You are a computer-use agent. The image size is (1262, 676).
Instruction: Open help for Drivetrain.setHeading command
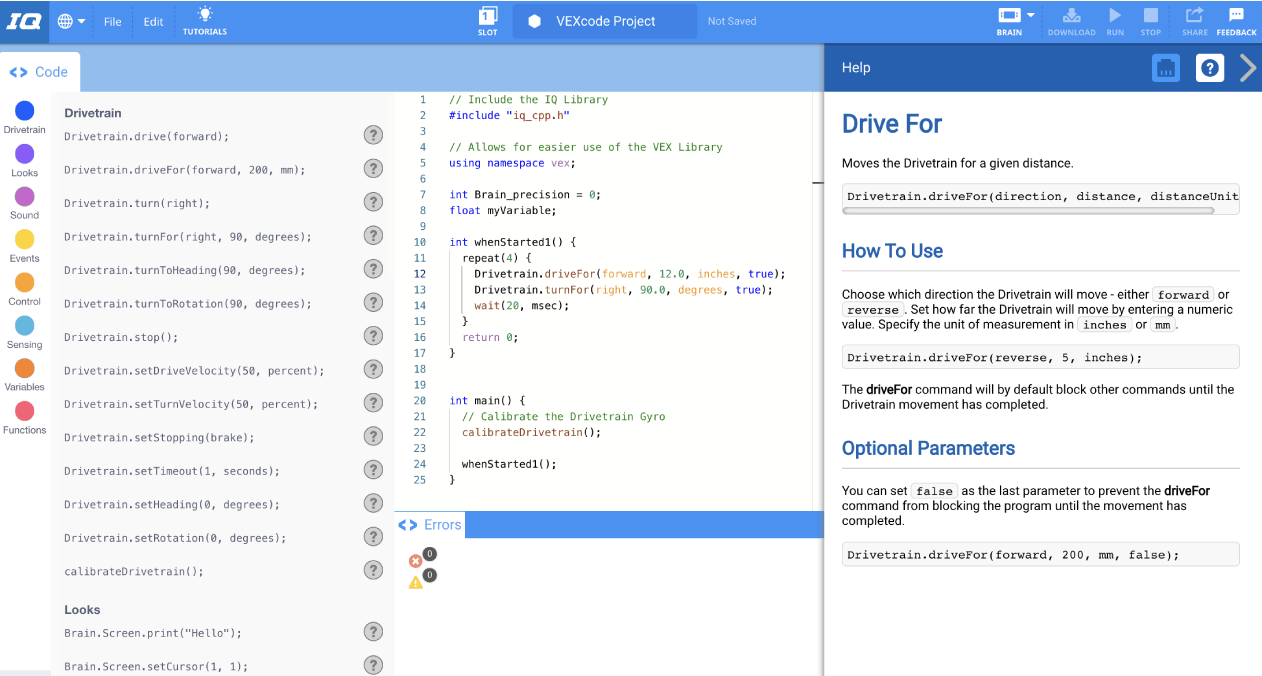pos(373,504)
